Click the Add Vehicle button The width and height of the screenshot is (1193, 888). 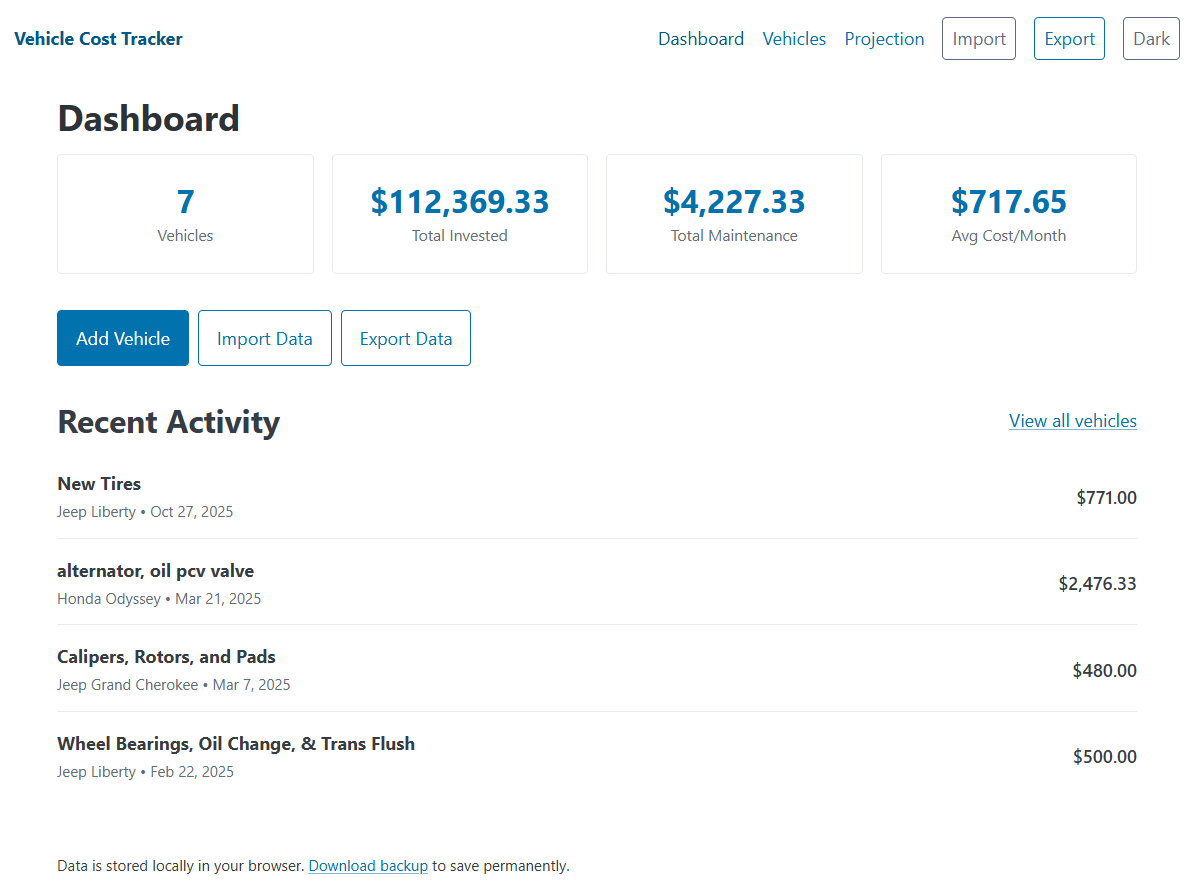tap(122, 337)
